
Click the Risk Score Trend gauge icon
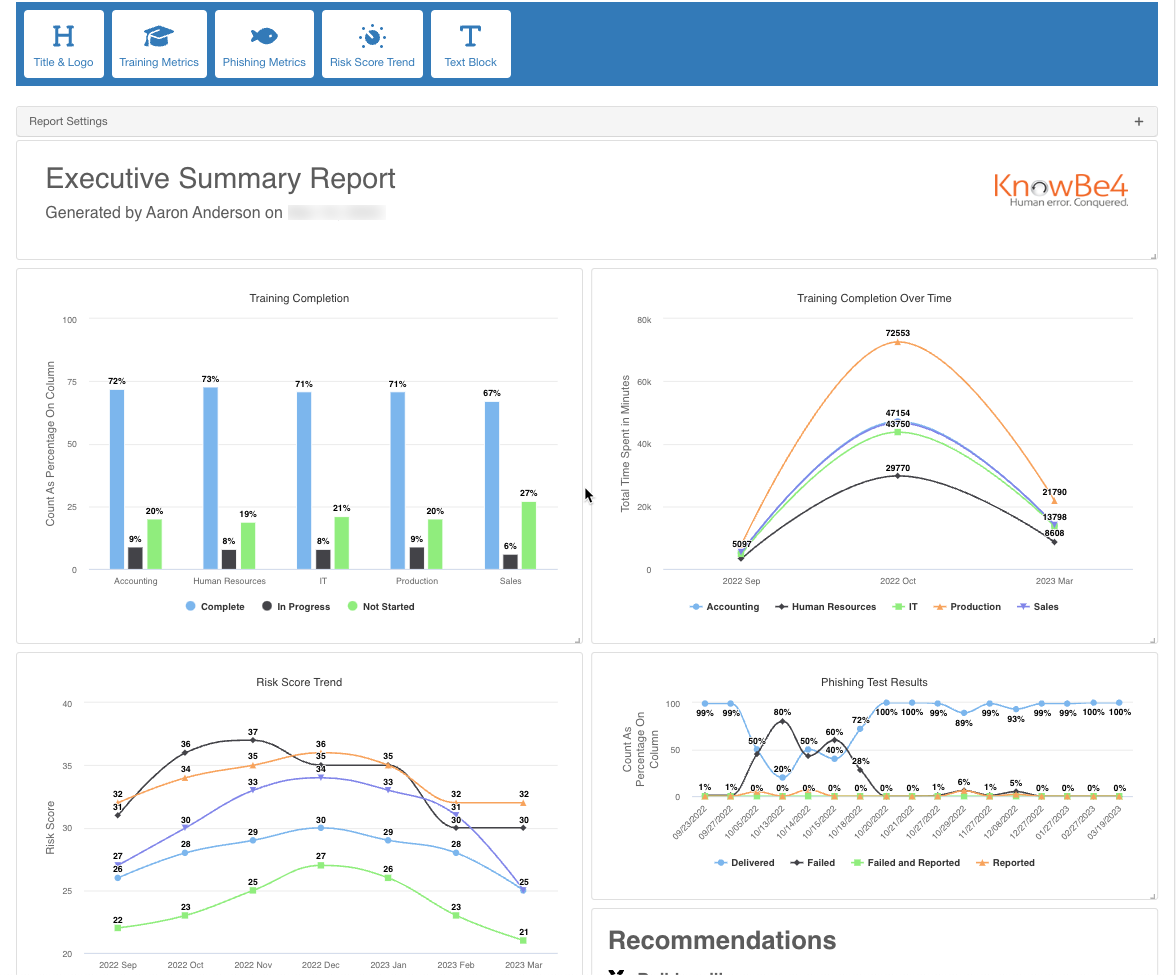[372, 43]
